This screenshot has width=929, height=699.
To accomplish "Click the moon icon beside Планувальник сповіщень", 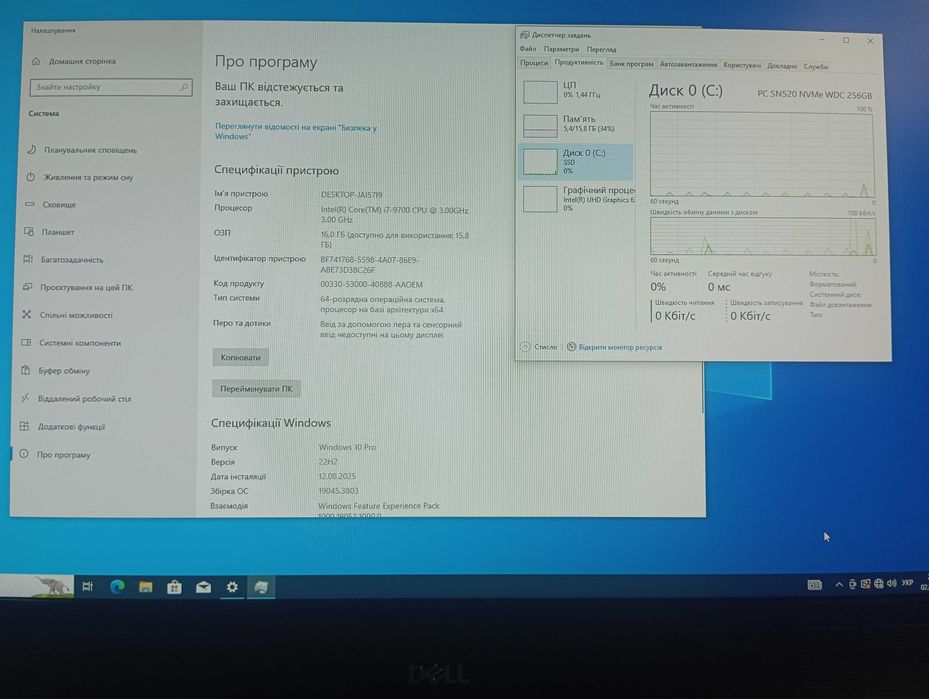I will pos(31,150).
